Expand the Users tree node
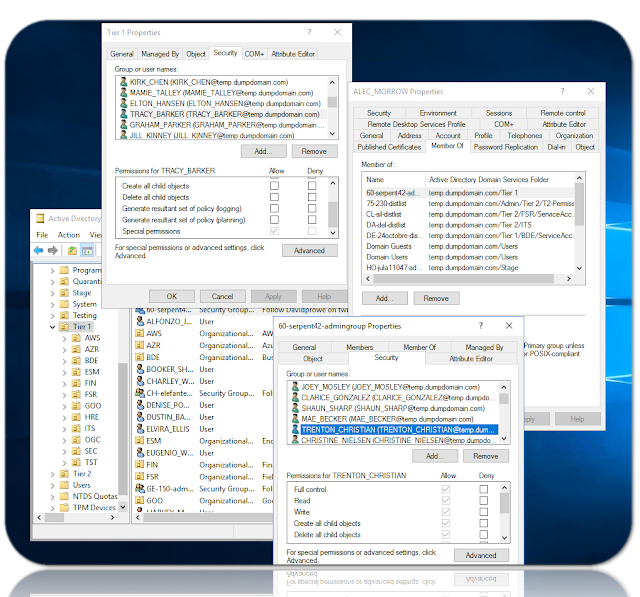Viewport: 640px width, 597px height. point(52,486)
